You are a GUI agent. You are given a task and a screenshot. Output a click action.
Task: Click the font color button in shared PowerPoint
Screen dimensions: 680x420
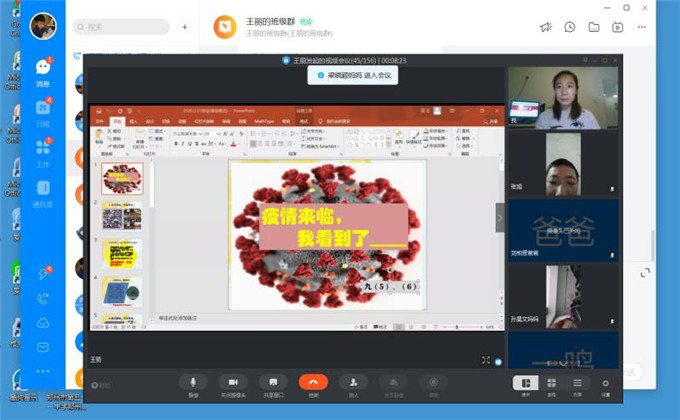coord(233,144)
